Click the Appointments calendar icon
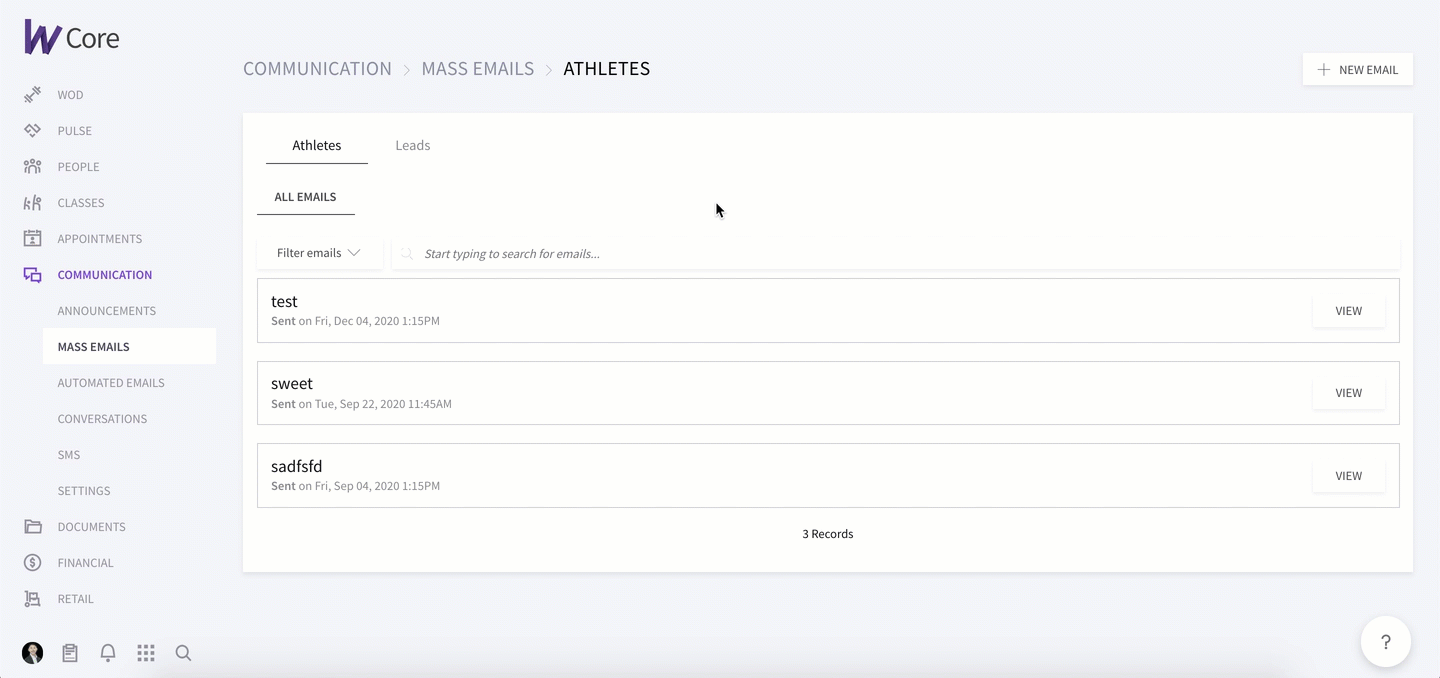The height and width of the screenshot is (678, 1440). [33, 238]
